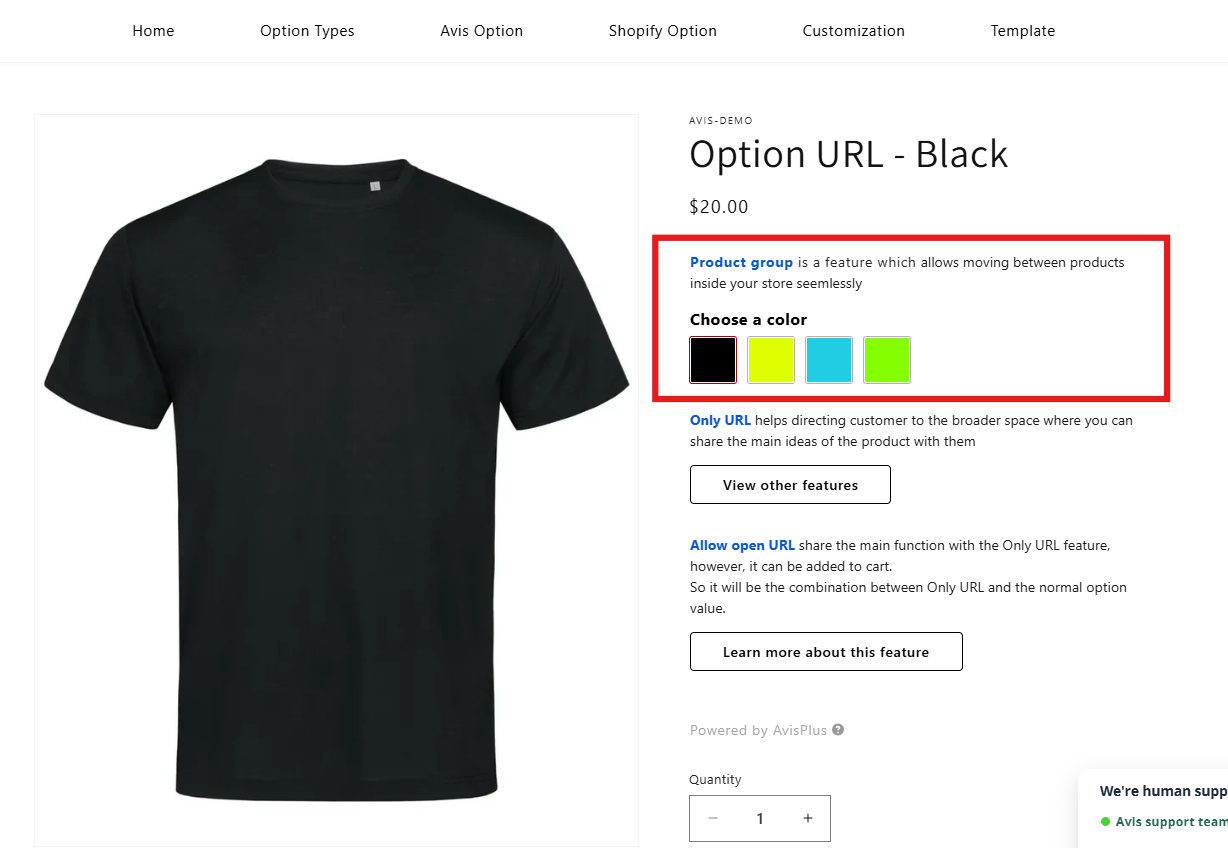Pick the cyan blue color swatch

click(x=829, y=360)
